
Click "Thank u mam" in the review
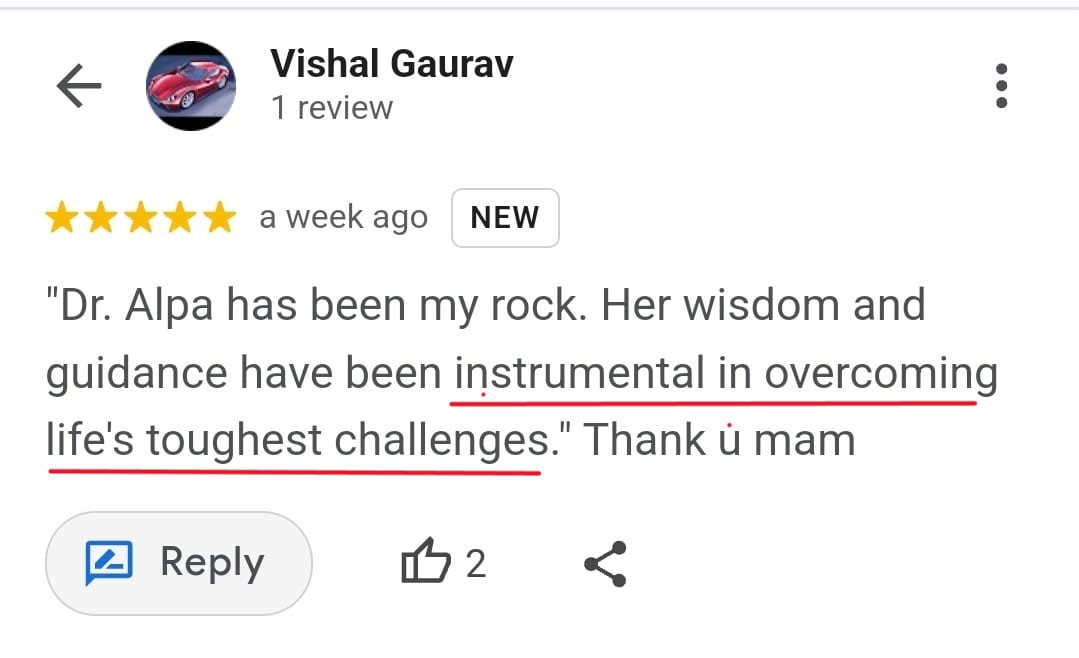click(719, 440)
